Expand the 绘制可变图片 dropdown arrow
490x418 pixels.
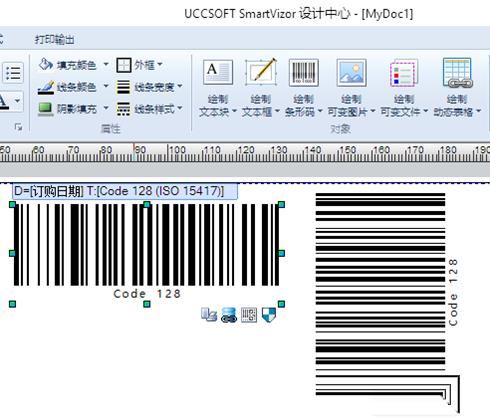372,111
